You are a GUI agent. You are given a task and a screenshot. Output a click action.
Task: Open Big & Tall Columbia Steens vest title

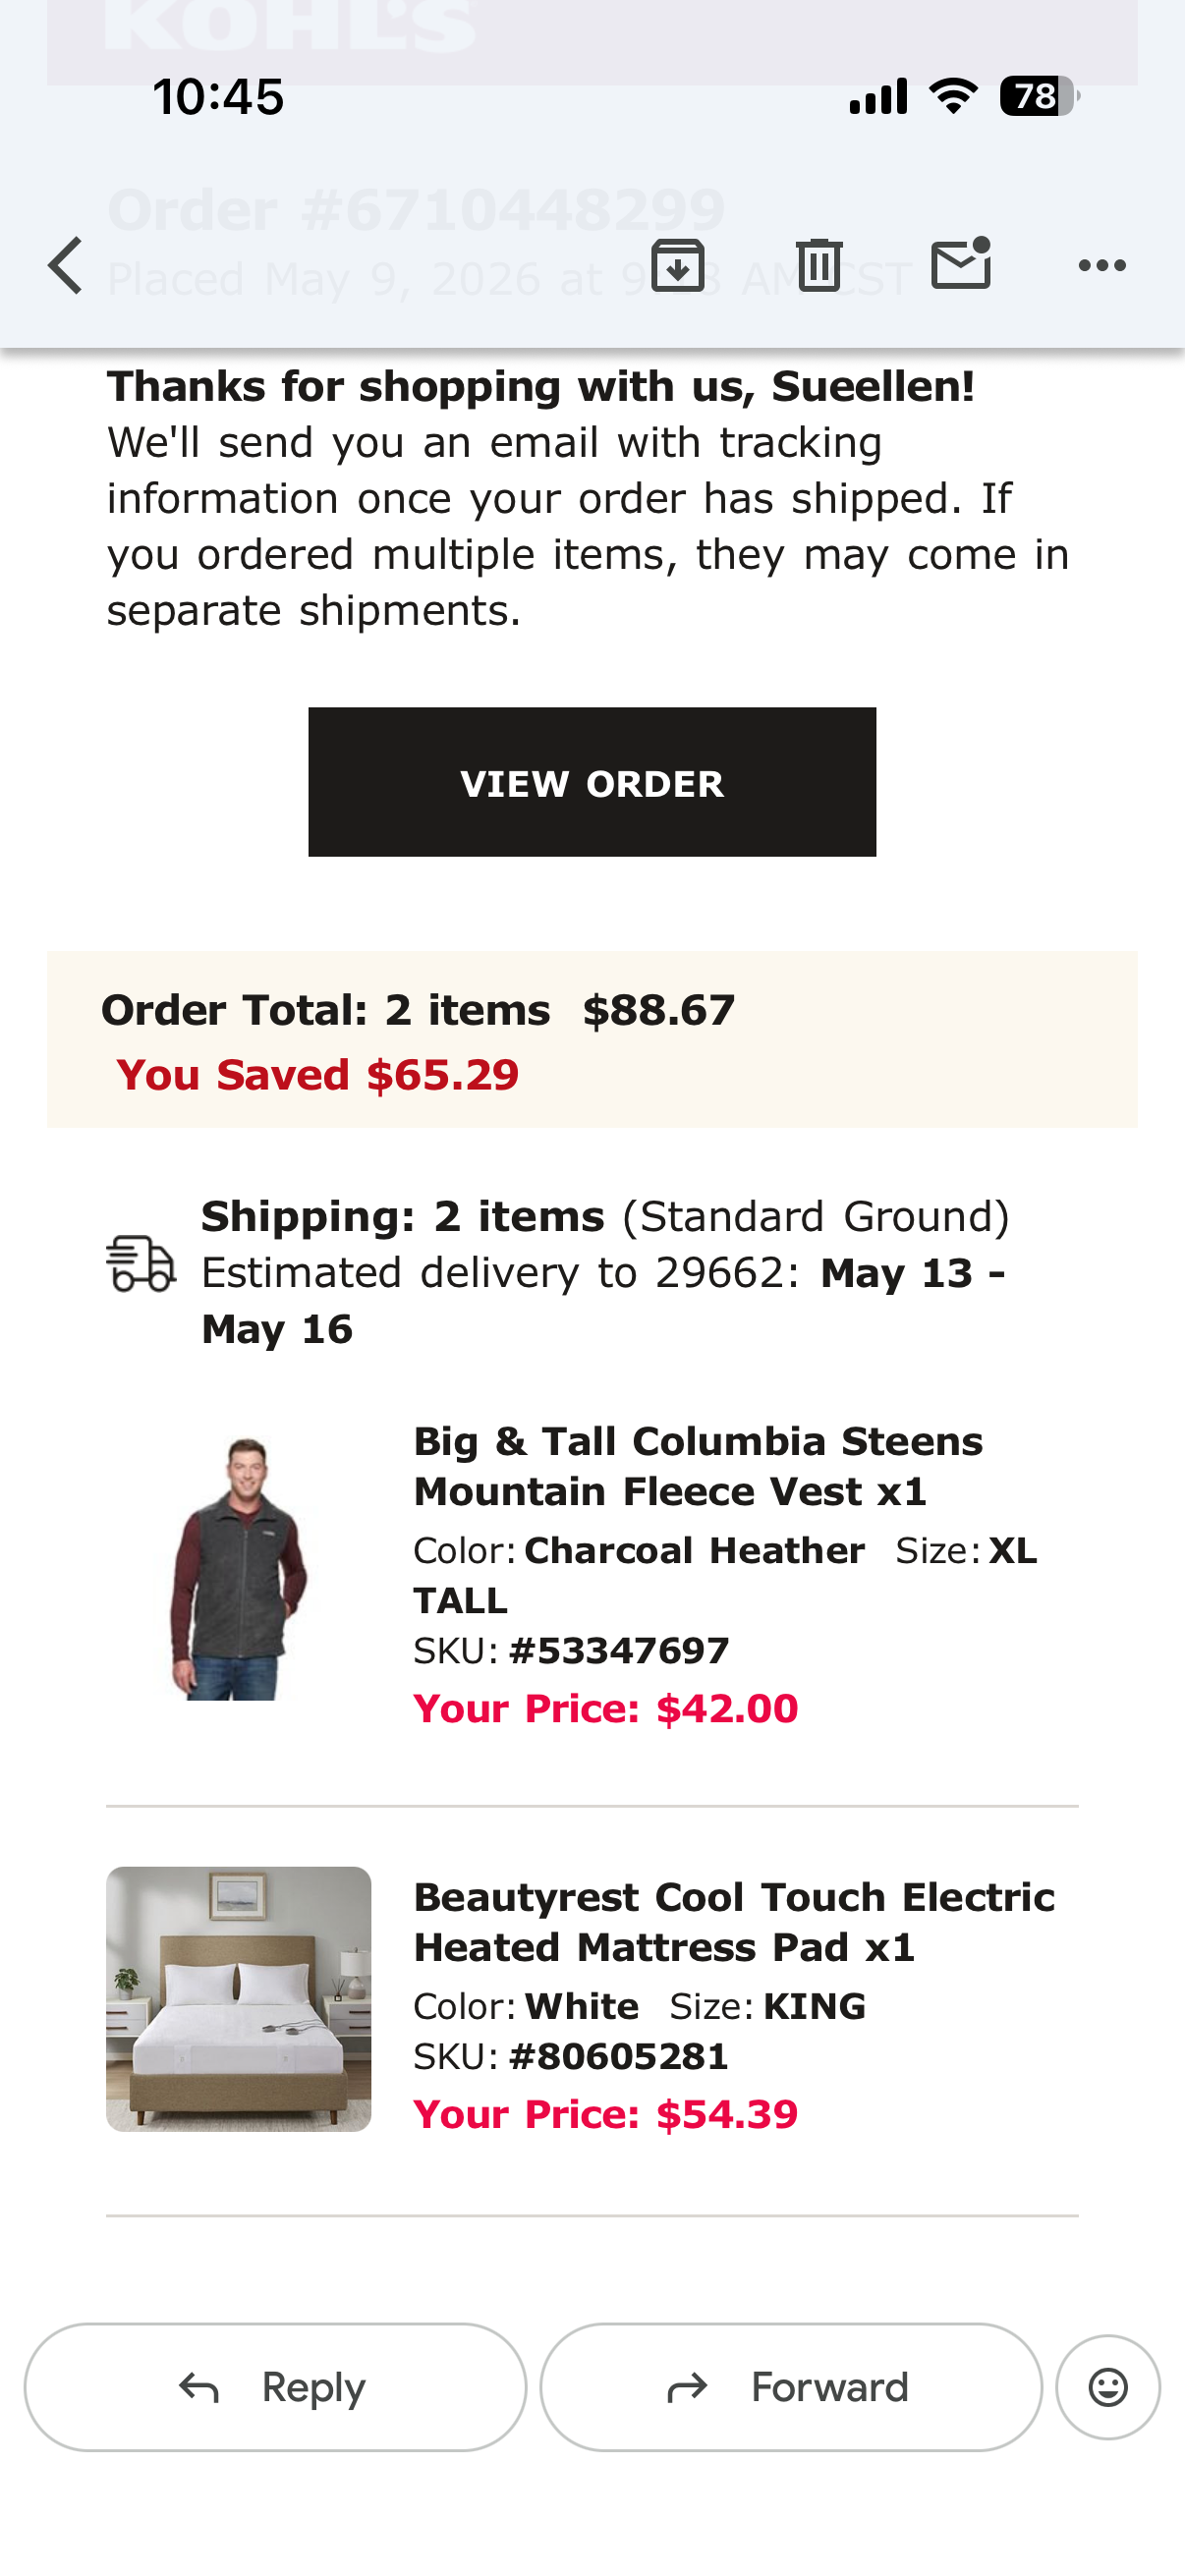698,1466
